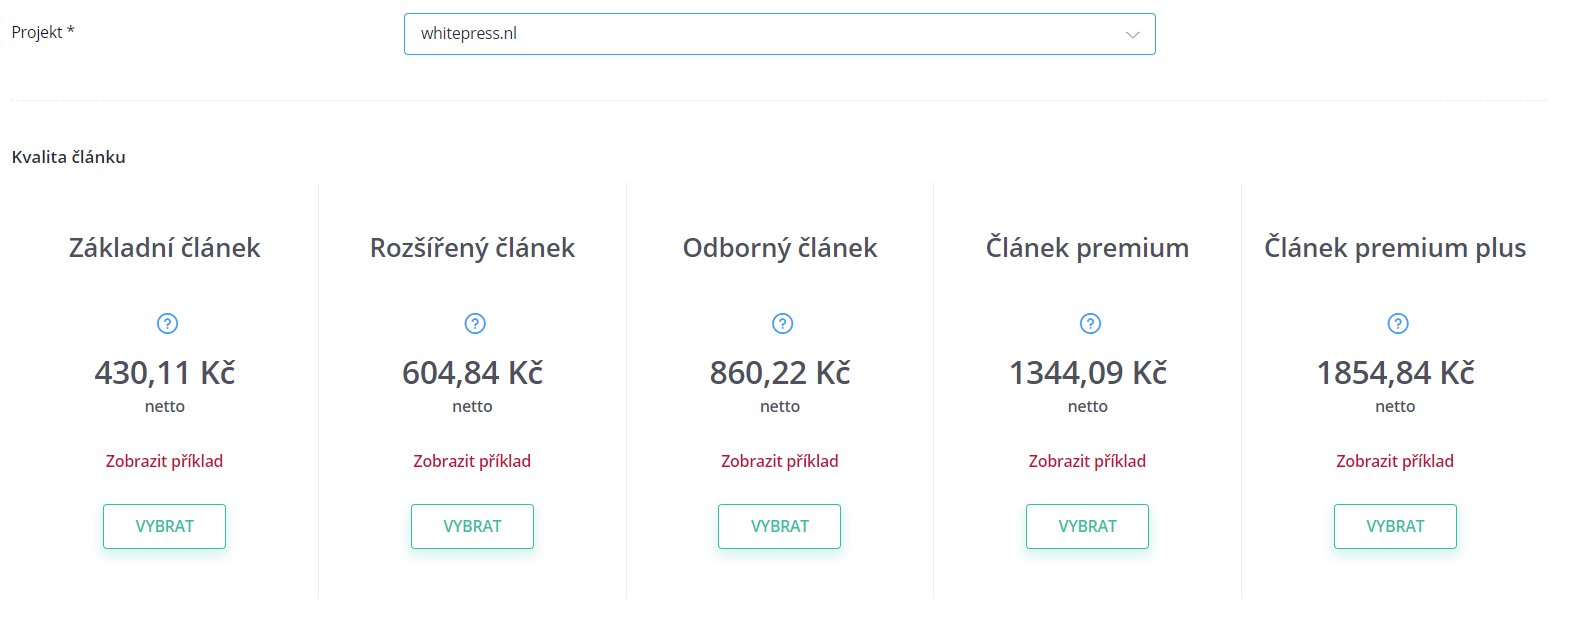This screenshot has width=1577, height=634.
Task: Open Zobrazit příklad under Článek premium
Action: click(x=1087, y=461)
